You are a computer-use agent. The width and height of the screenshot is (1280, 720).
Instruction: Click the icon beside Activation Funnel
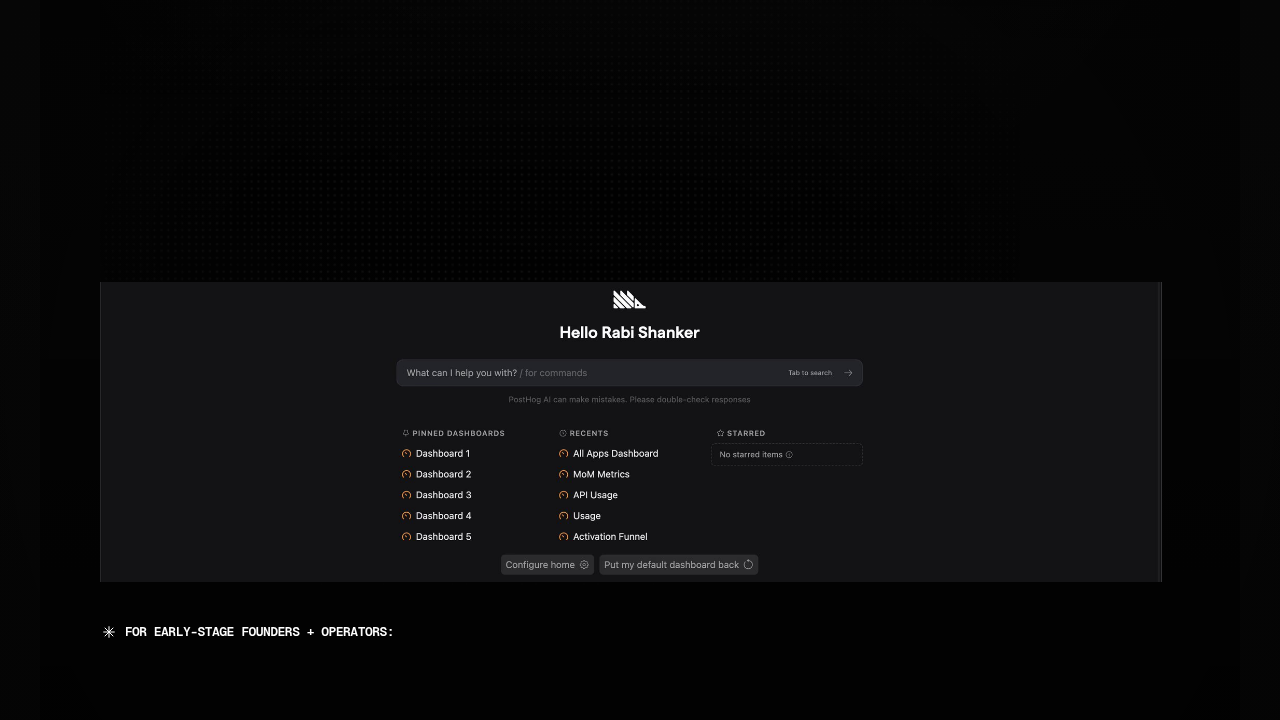tap(563, 537)
